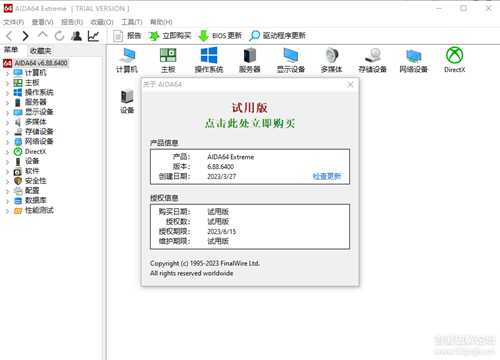This screenshot has width=500, height=360.
Task: Click the 驱动程序更新 toolbar button
Action: (277, 36)
